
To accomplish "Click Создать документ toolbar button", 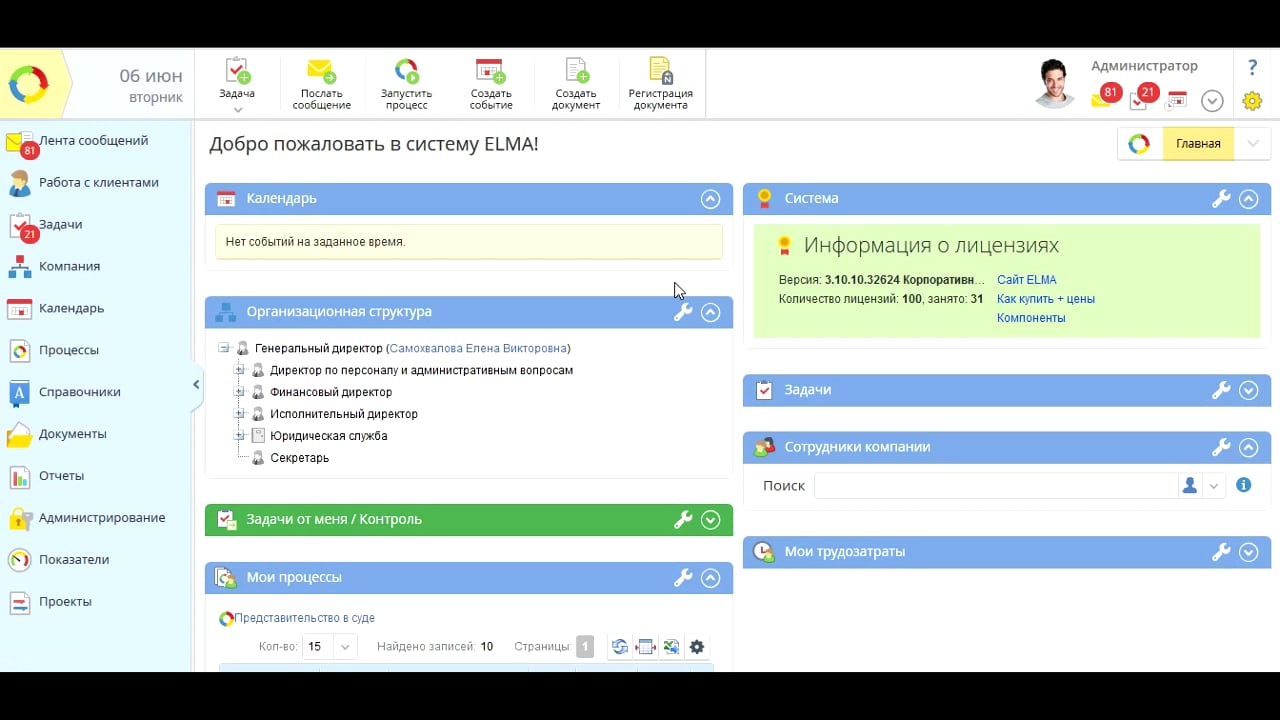I will 576,84.
